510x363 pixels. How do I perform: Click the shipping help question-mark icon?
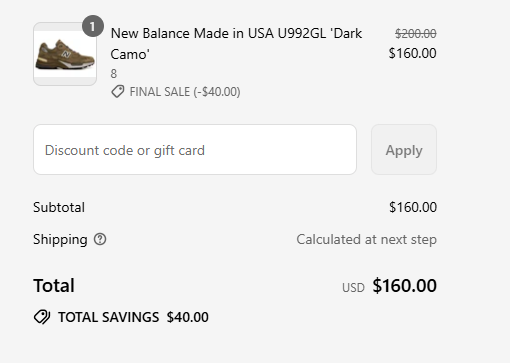pyautogui.click(x=100, y=239)
